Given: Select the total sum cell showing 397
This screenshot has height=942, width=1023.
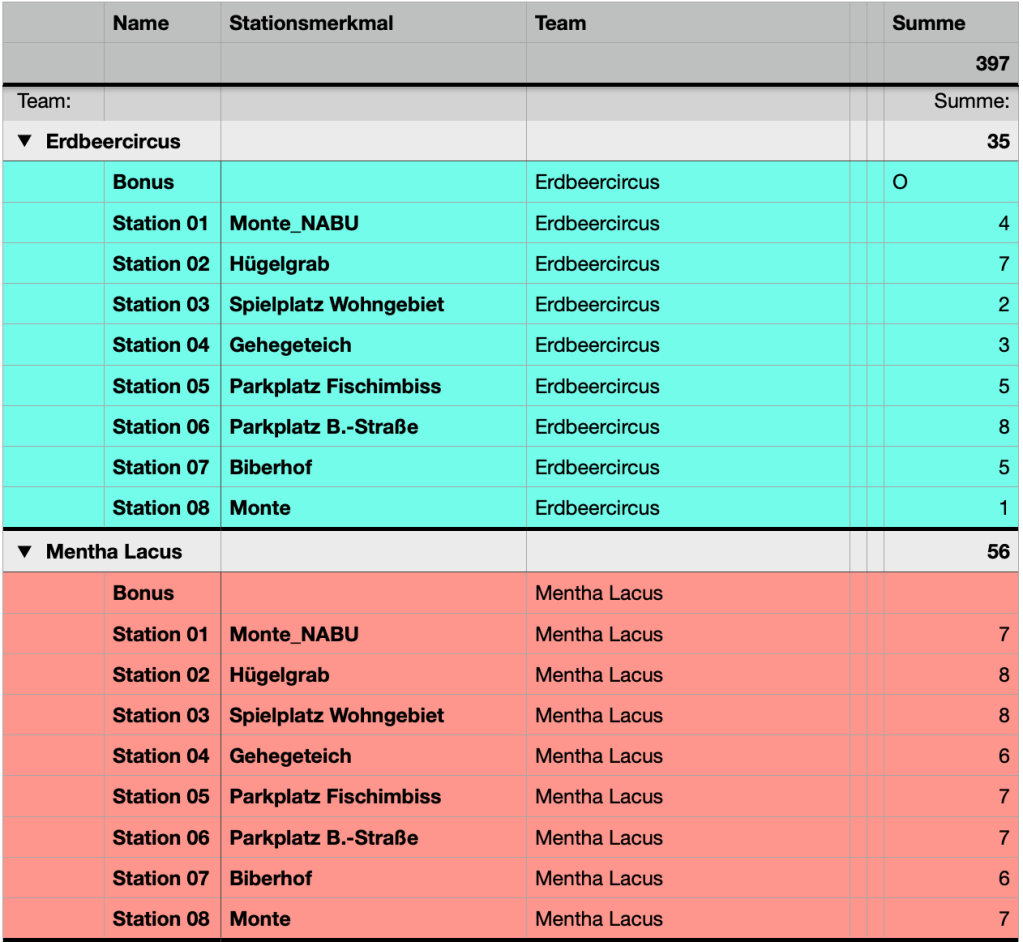Looking at the screenshot, I should [x=991, y=64].
